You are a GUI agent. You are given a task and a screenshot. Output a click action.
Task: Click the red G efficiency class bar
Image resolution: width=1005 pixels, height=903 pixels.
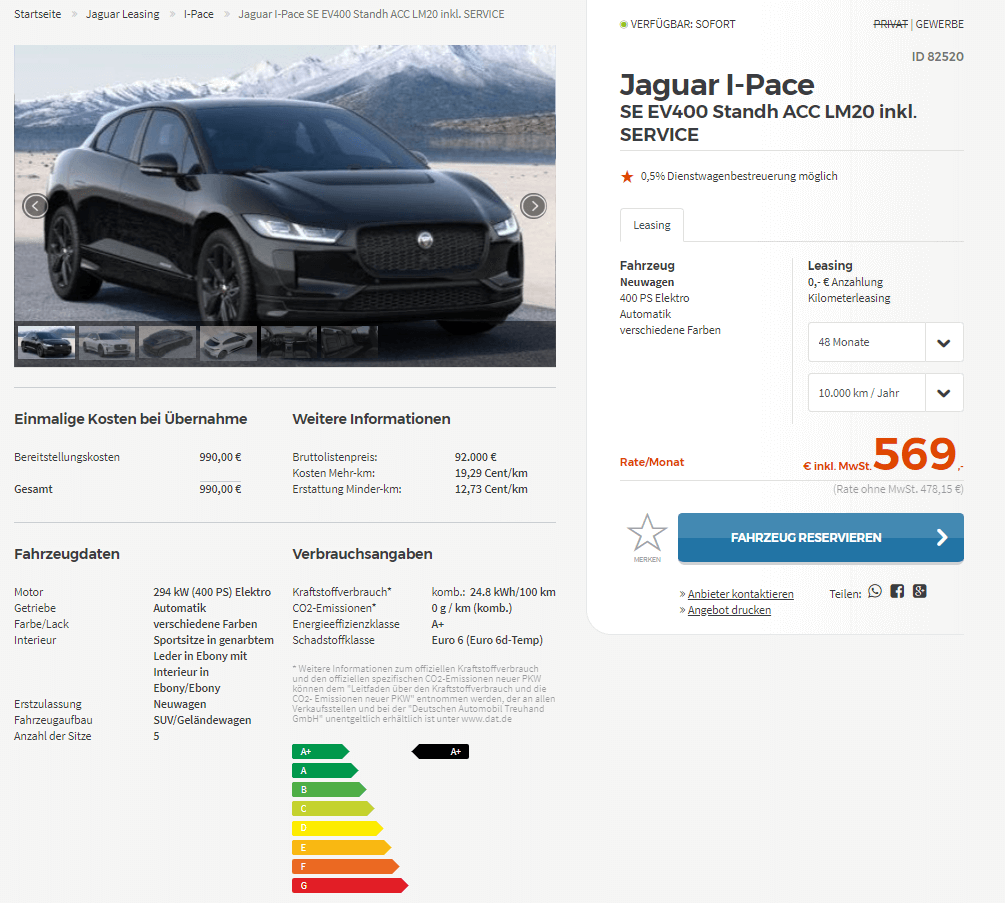[x=350, y=886]
